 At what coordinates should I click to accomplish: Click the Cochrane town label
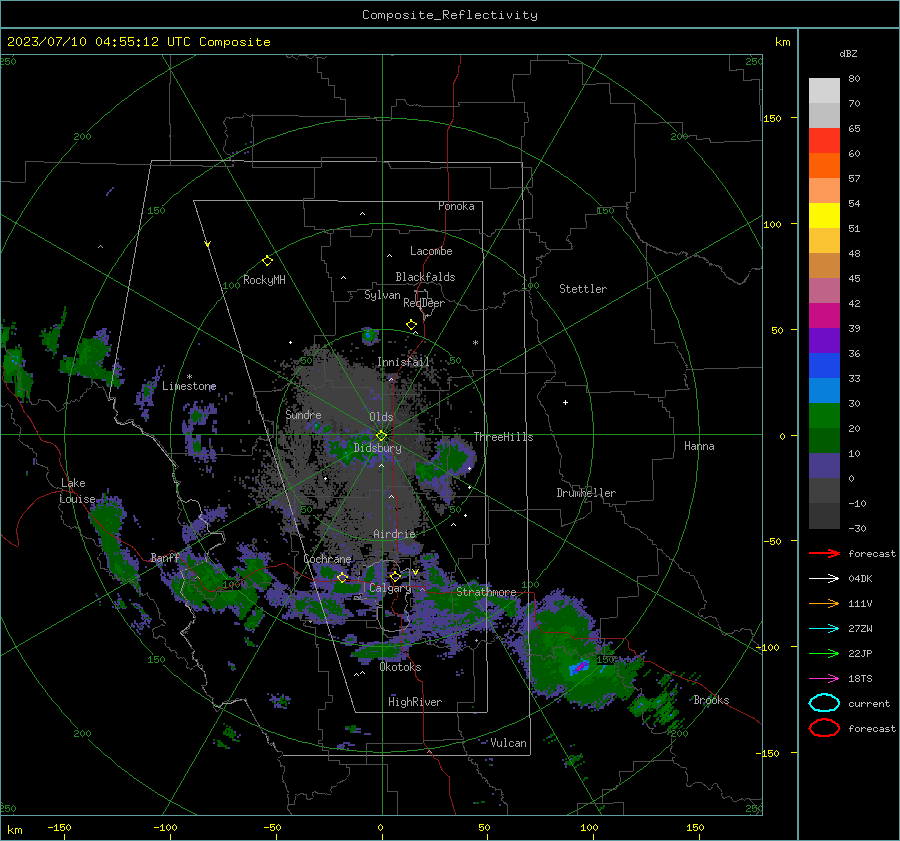(x=327, y=559)
